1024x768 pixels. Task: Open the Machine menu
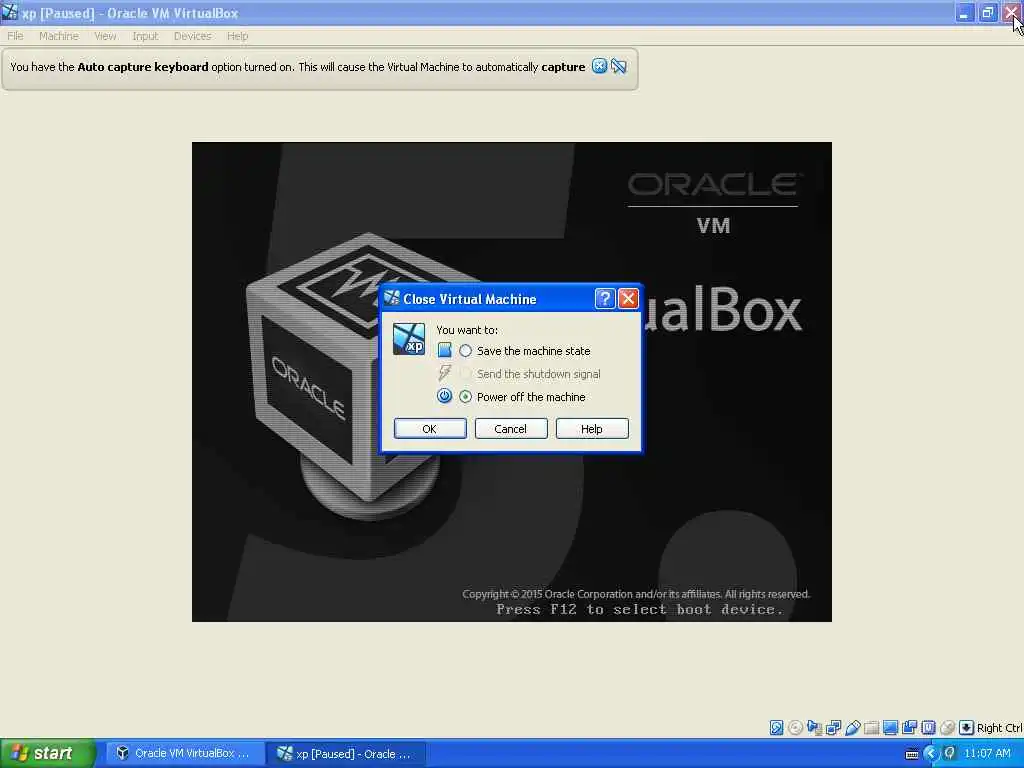pyautogui.click(x=59, y=36)
